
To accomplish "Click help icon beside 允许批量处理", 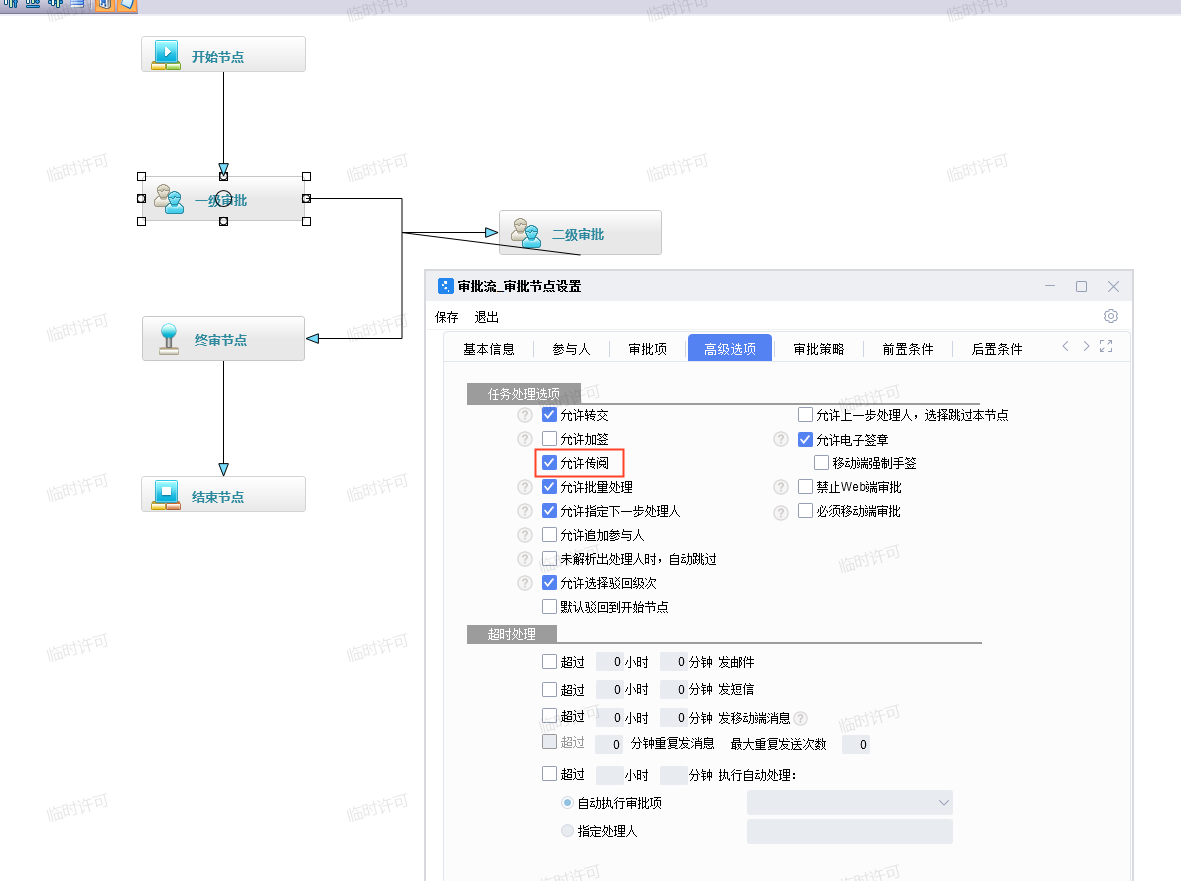I will 525,487.
